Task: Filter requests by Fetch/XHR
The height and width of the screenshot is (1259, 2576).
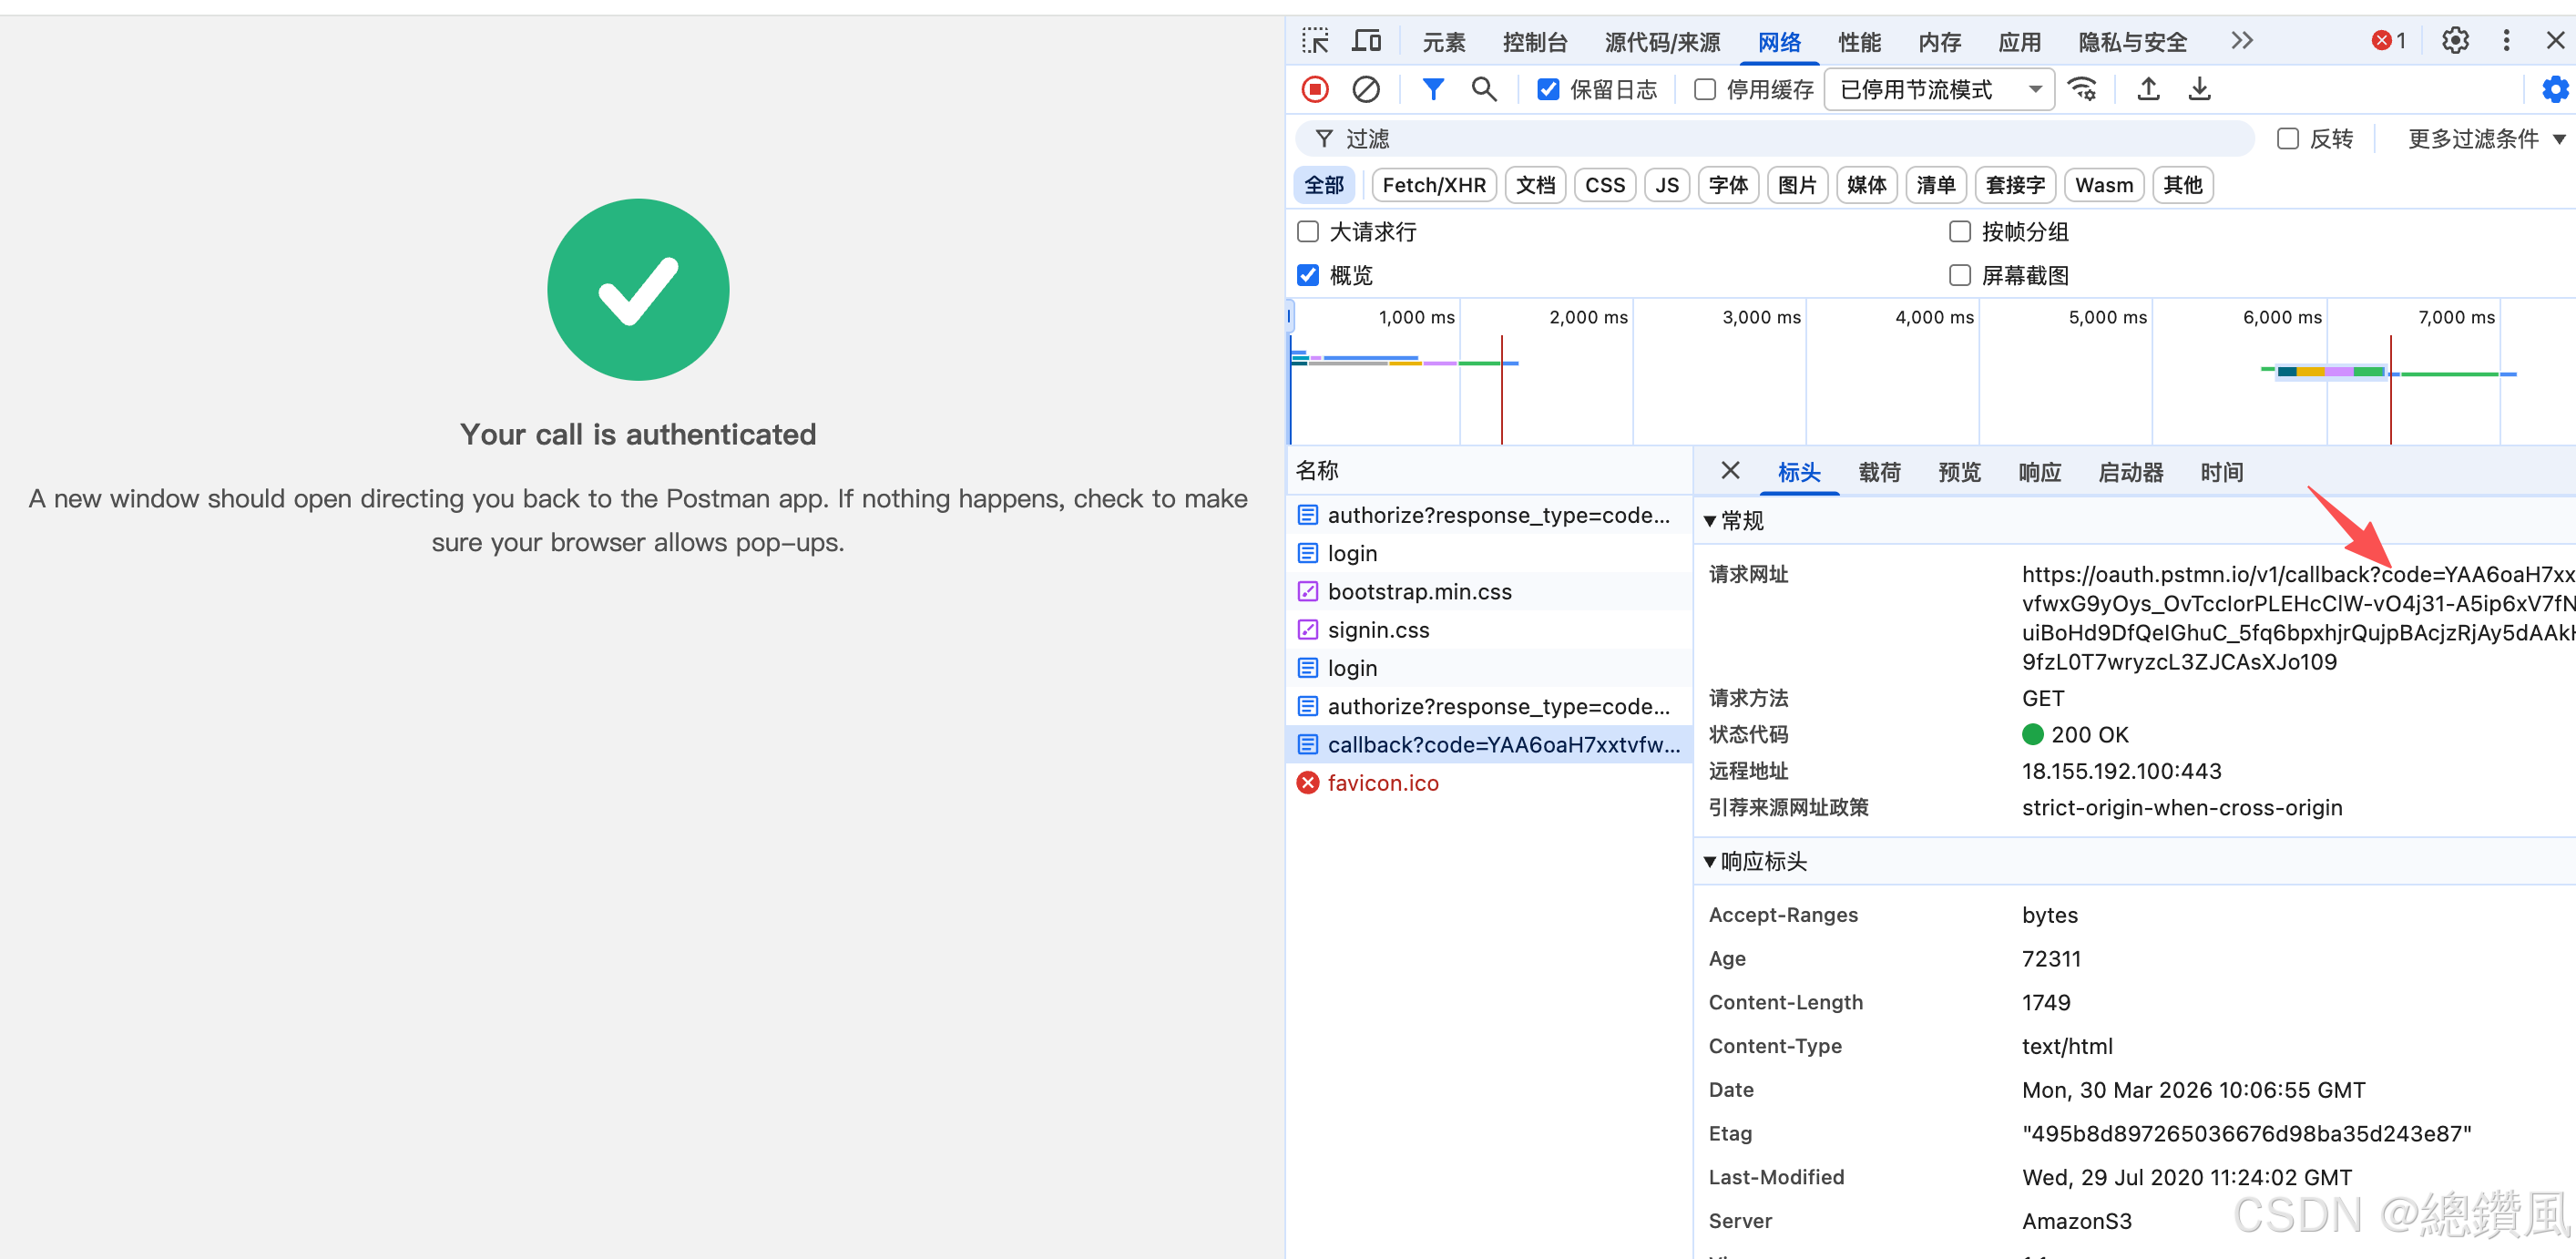Action: pyautogui.click(x=1433, y=185)
